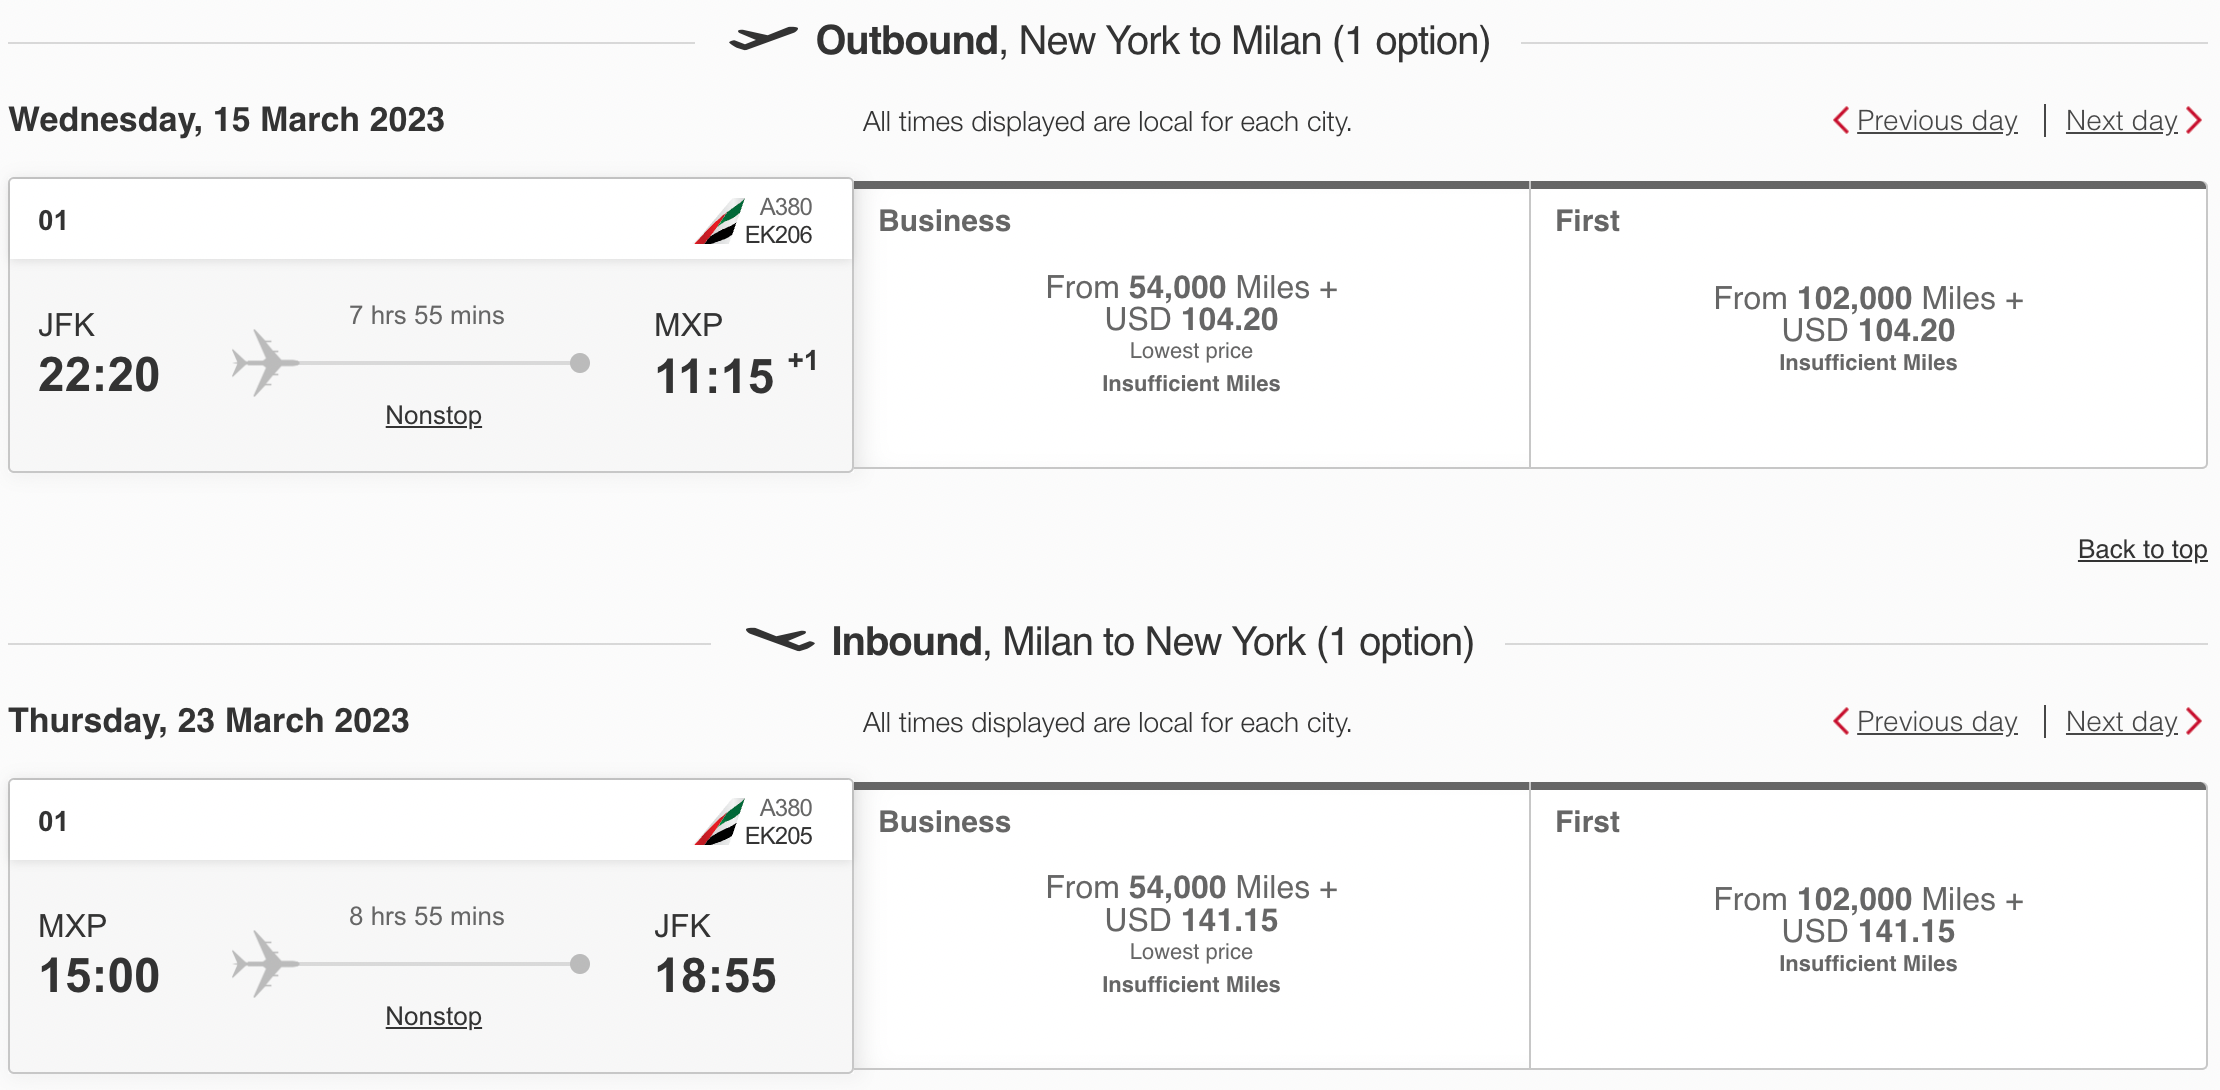
Task: Select the airplane graphic on the MXP–JFK route
Action: (x=262, y=964)
